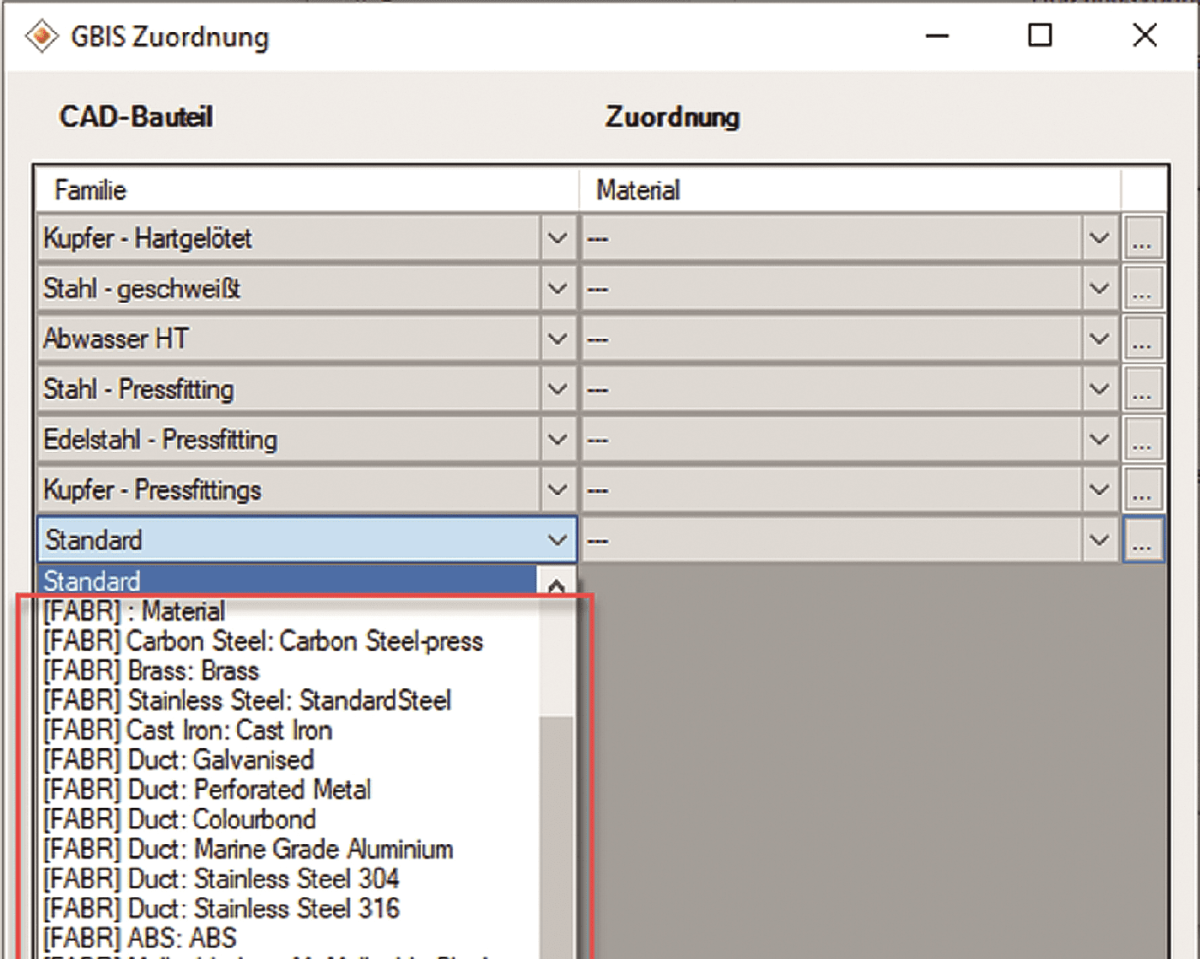Pick [FABR] ABS: ABS entry
The height and width of the screenshot is (959, 1200).
pos(141,938)
